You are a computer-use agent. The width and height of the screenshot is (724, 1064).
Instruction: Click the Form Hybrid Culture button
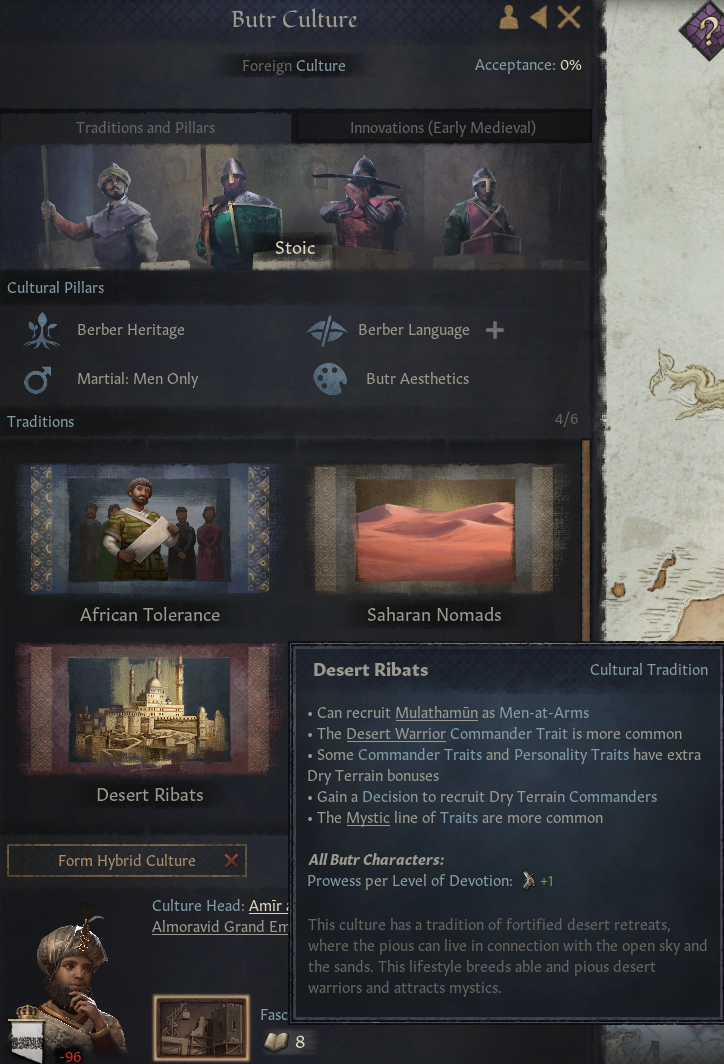pyautogui.click(x=127, y=860)
